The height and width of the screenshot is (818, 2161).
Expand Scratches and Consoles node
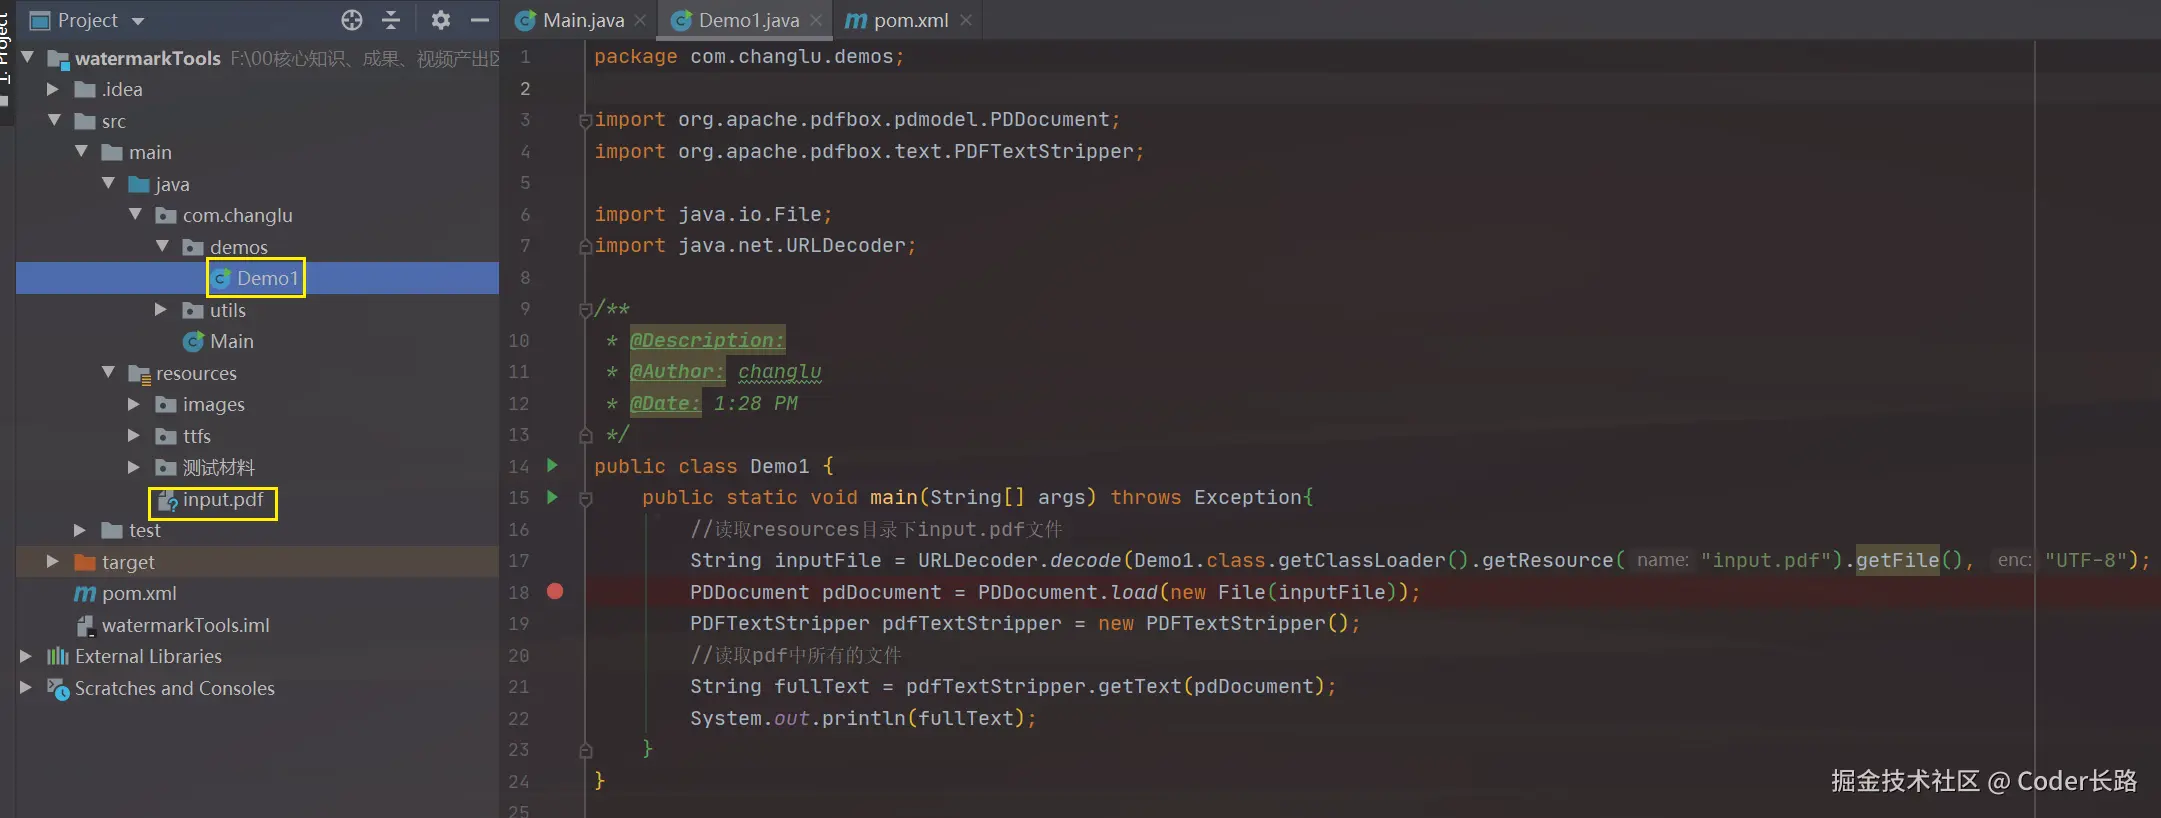(x=26, y=688)
